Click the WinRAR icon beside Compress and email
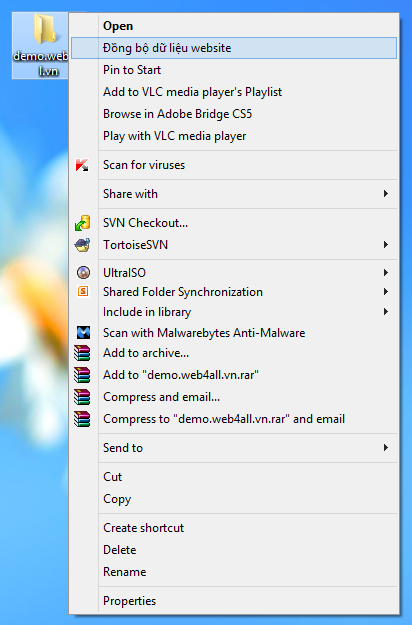 (82, 397)
